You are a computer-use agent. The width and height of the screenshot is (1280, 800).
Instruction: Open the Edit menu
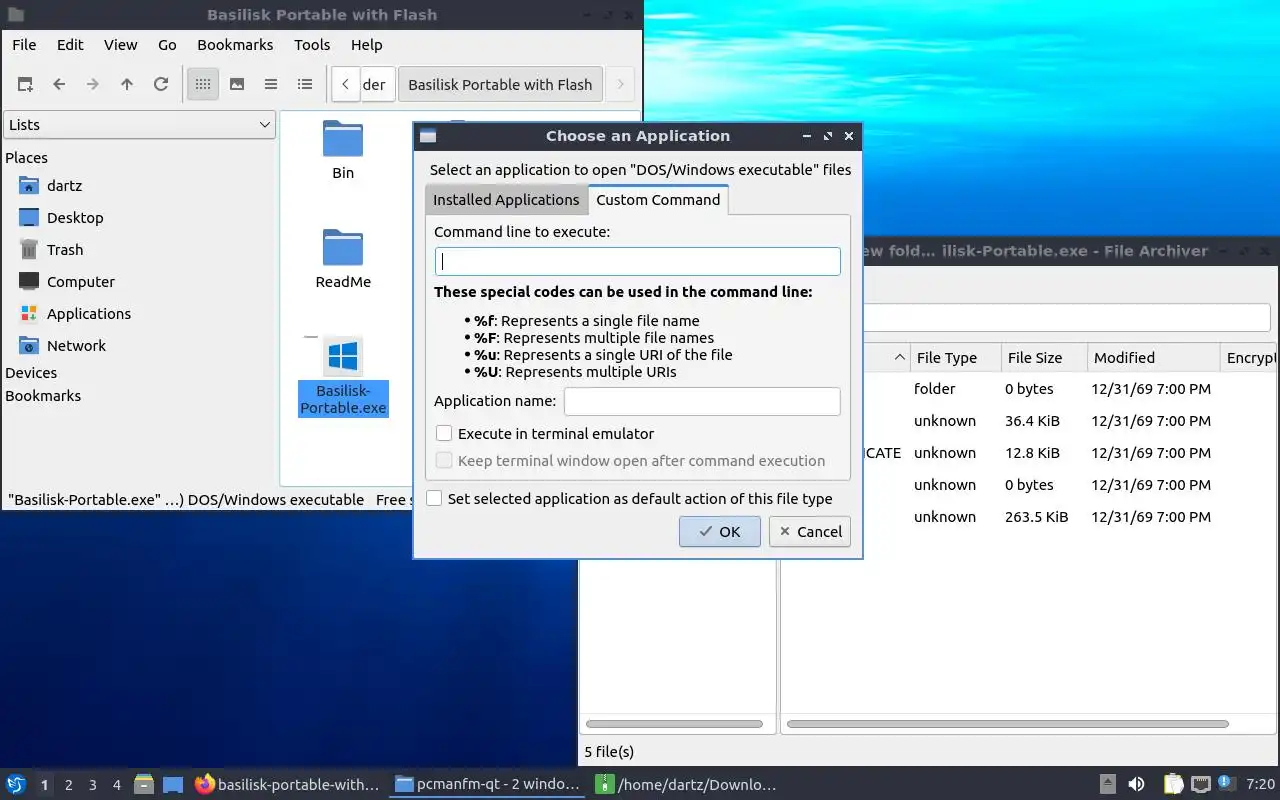70,45
